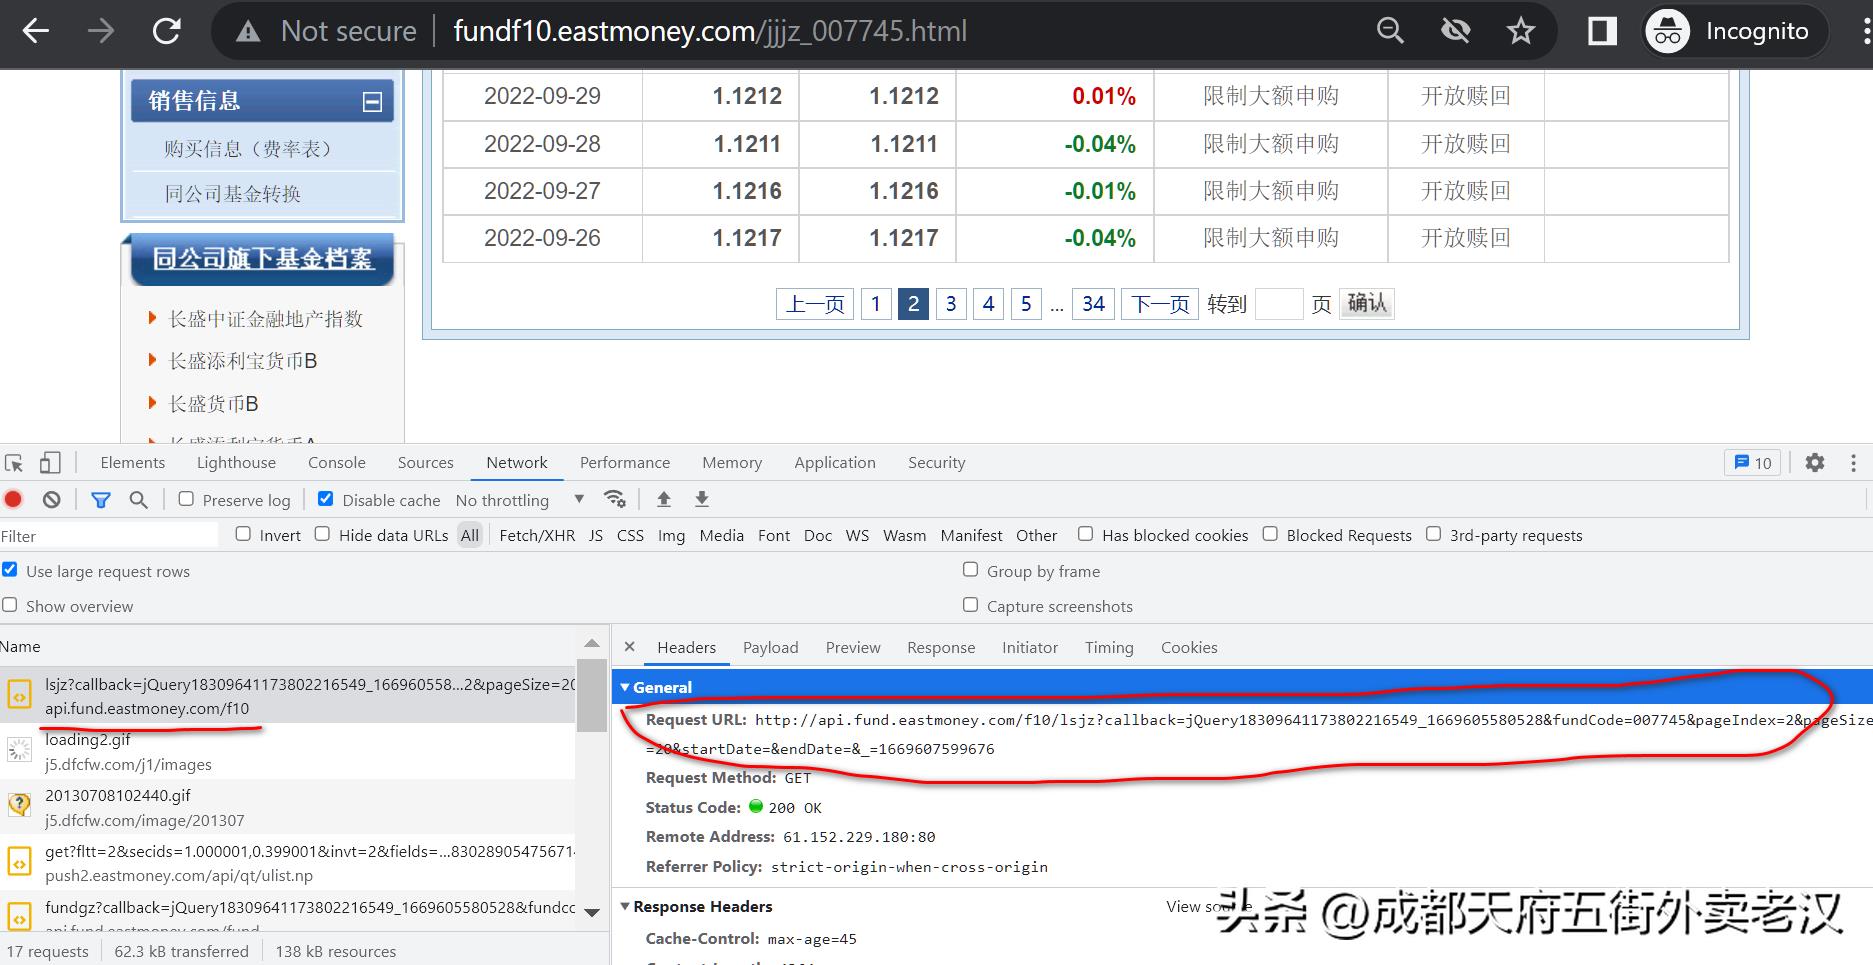
Task: Focus the network Filter text field
Action: coord(109,536)
